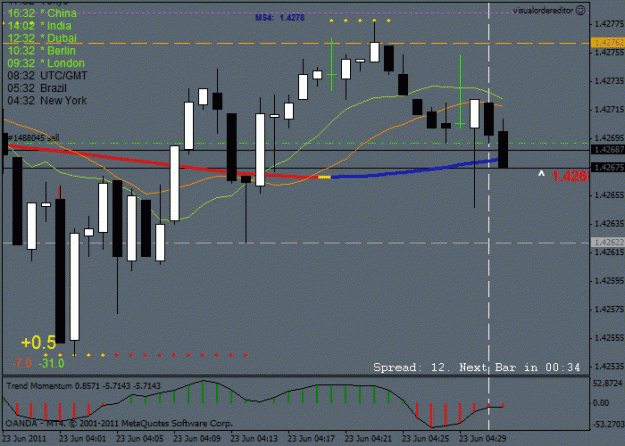This screenshot has width=625, height=446.
Task: Click the 1.42655 price scale value
Action: (x=607, y=195)
